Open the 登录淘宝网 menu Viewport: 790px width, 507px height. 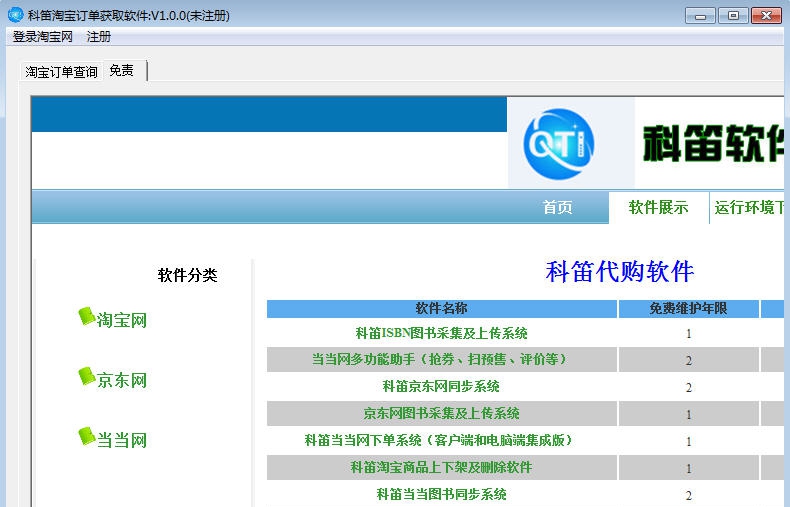click(43, 37)
